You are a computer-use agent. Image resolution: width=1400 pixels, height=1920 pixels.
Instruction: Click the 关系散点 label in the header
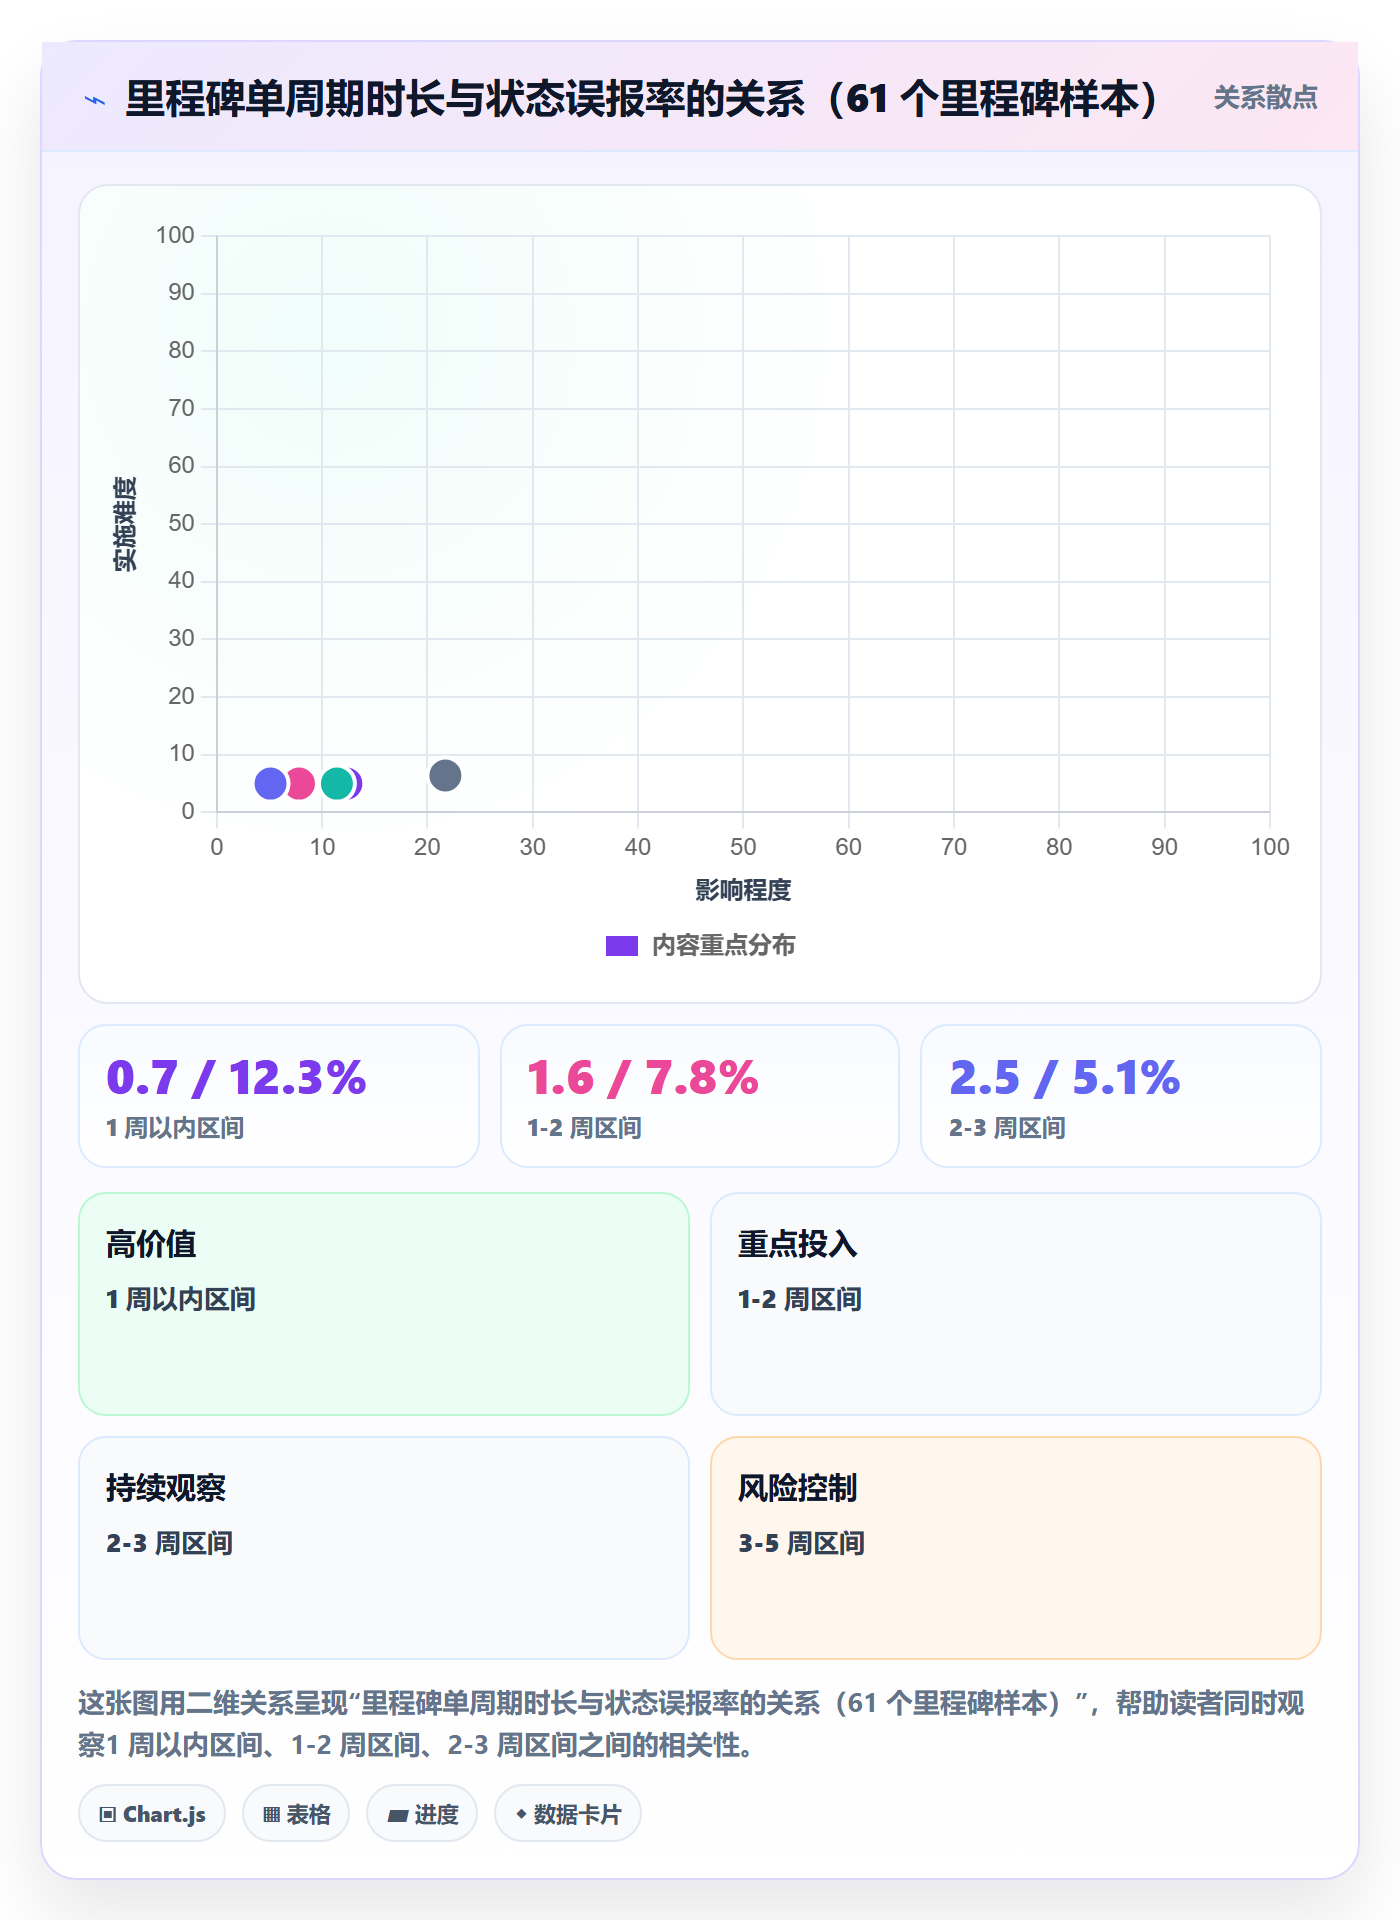pos(1265,98)
